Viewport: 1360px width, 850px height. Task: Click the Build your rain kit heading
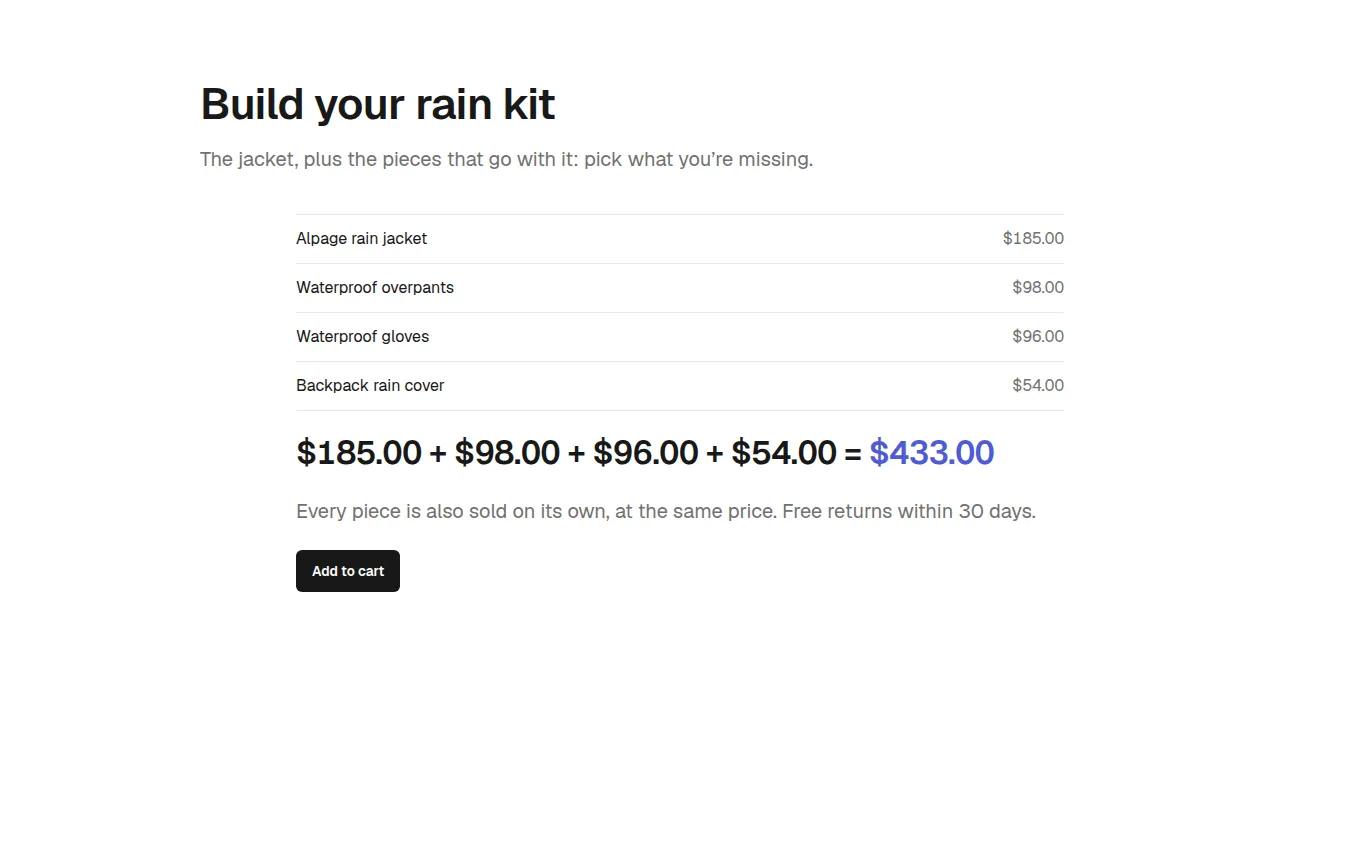tap(378, 104)
